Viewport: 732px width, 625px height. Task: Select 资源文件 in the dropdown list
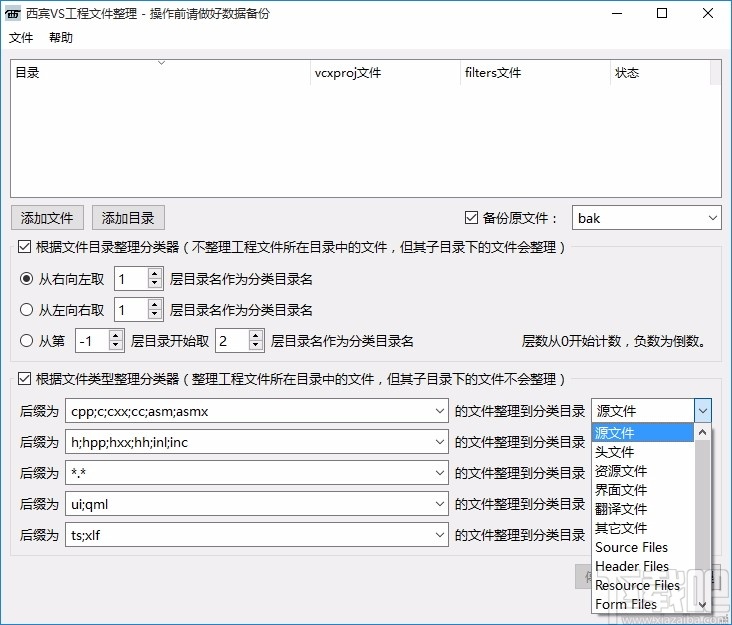pos(643,471)
